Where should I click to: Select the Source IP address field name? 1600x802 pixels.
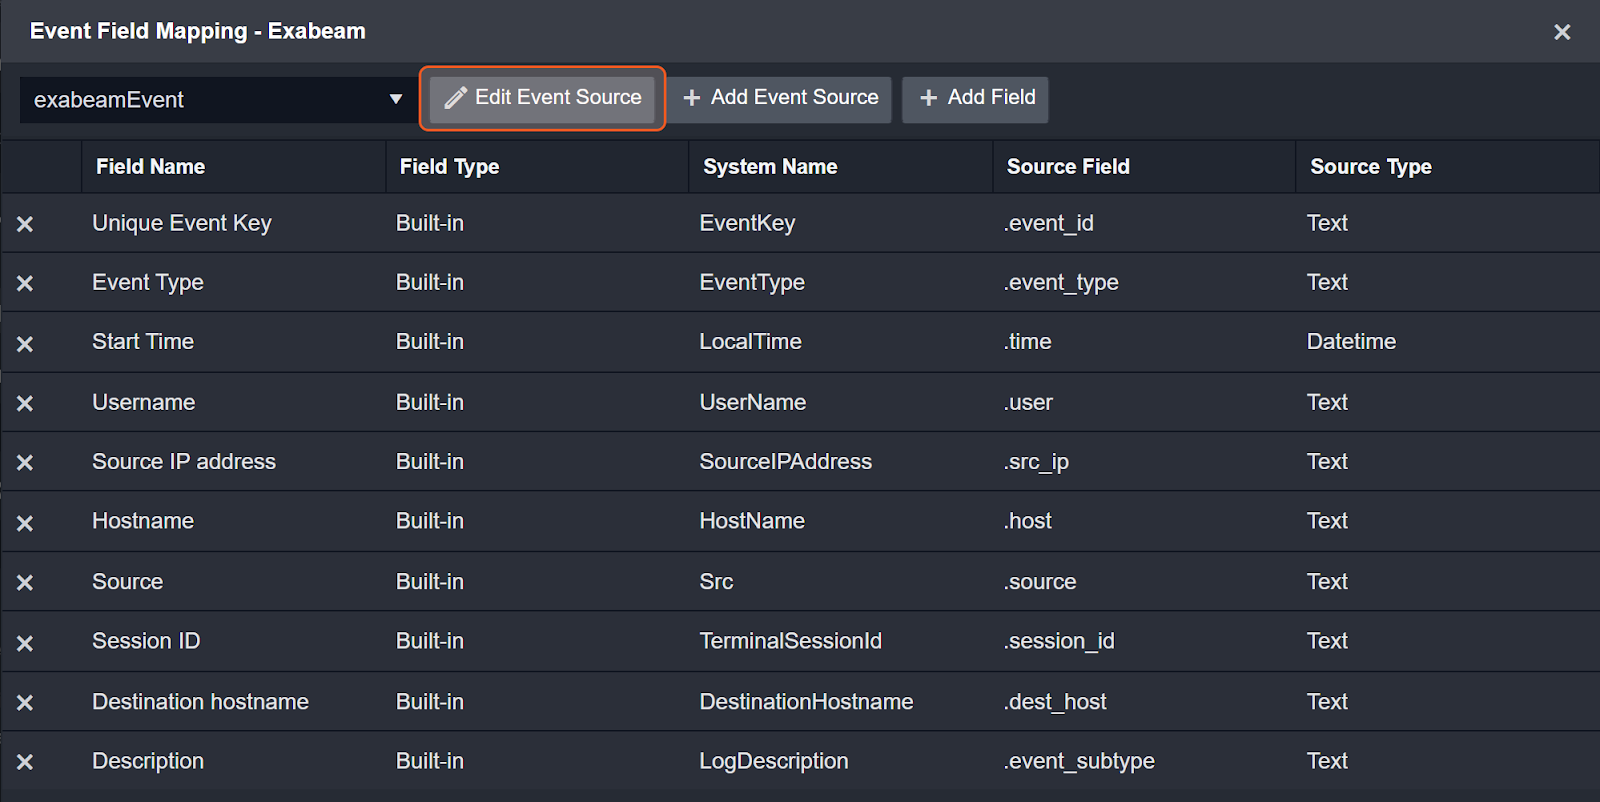(184, 461)
